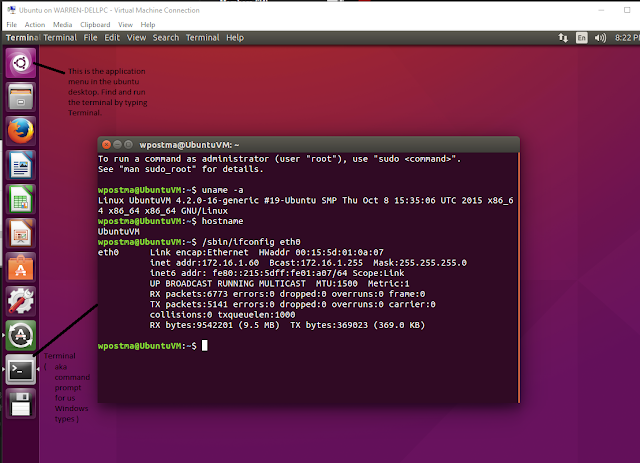The width and height of the screenshot is (640, 463).
Task: Click the 'TX bytes:369023 (369.0 KB)' text
Action: tap(358, 325)
